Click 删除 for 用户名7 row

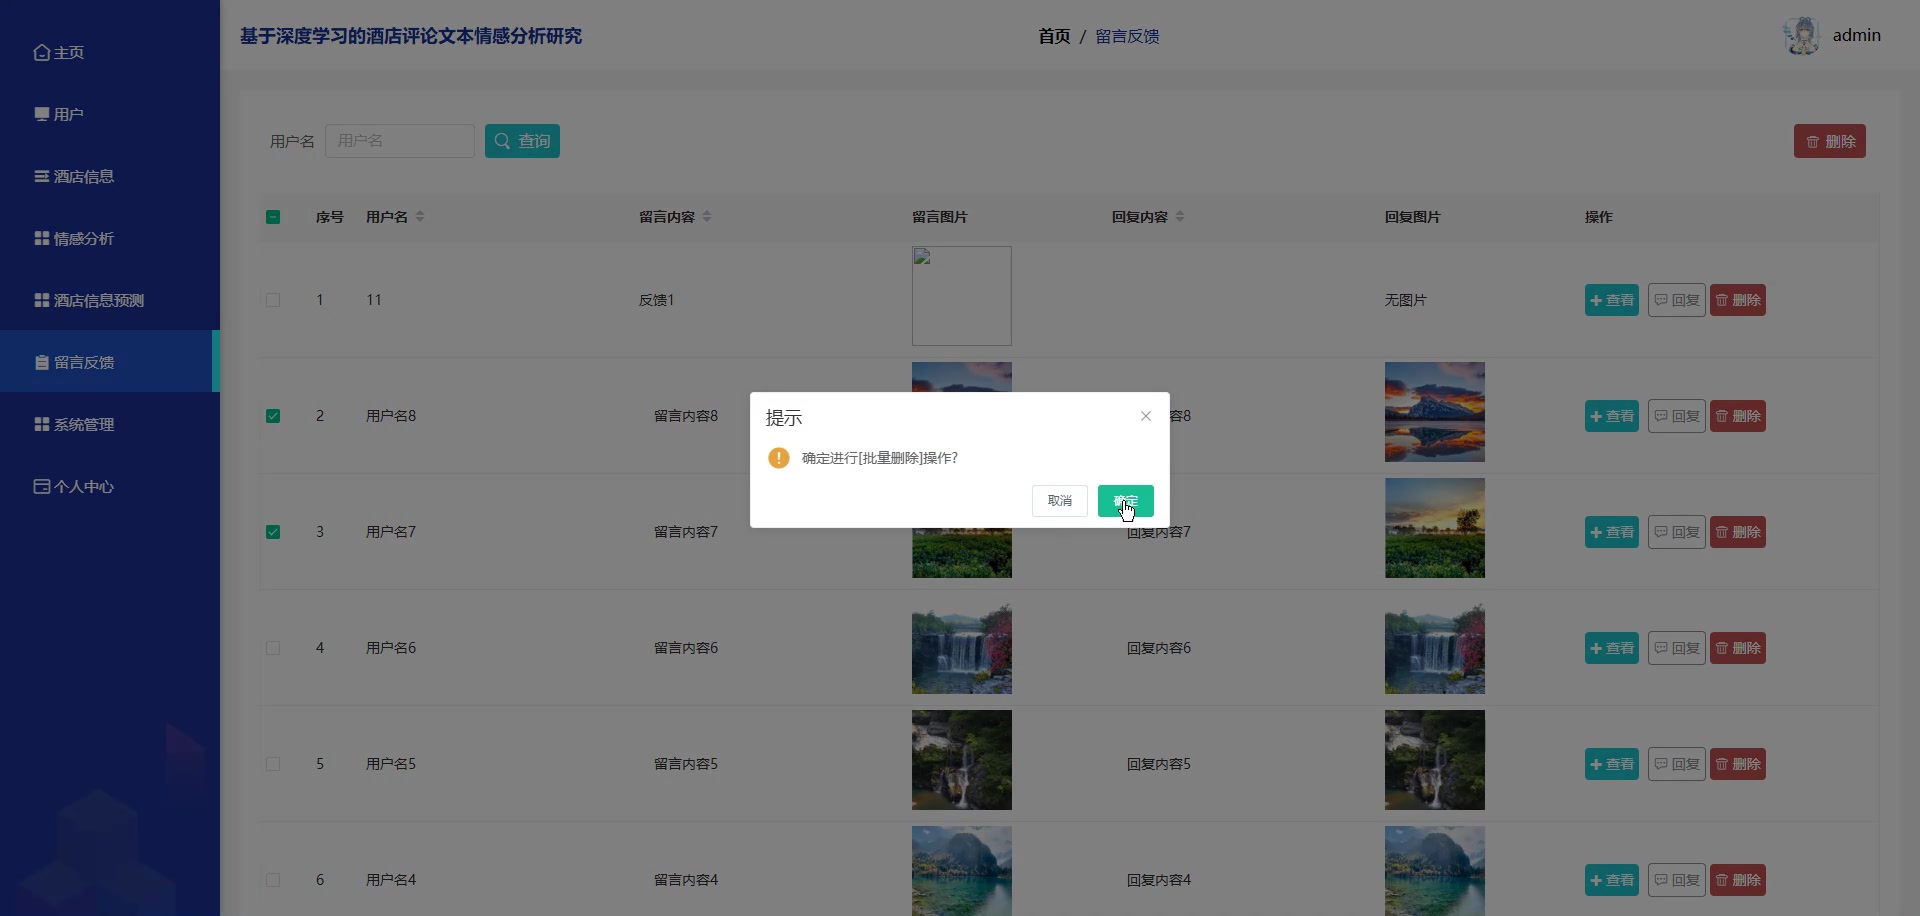coord(1738,532)
